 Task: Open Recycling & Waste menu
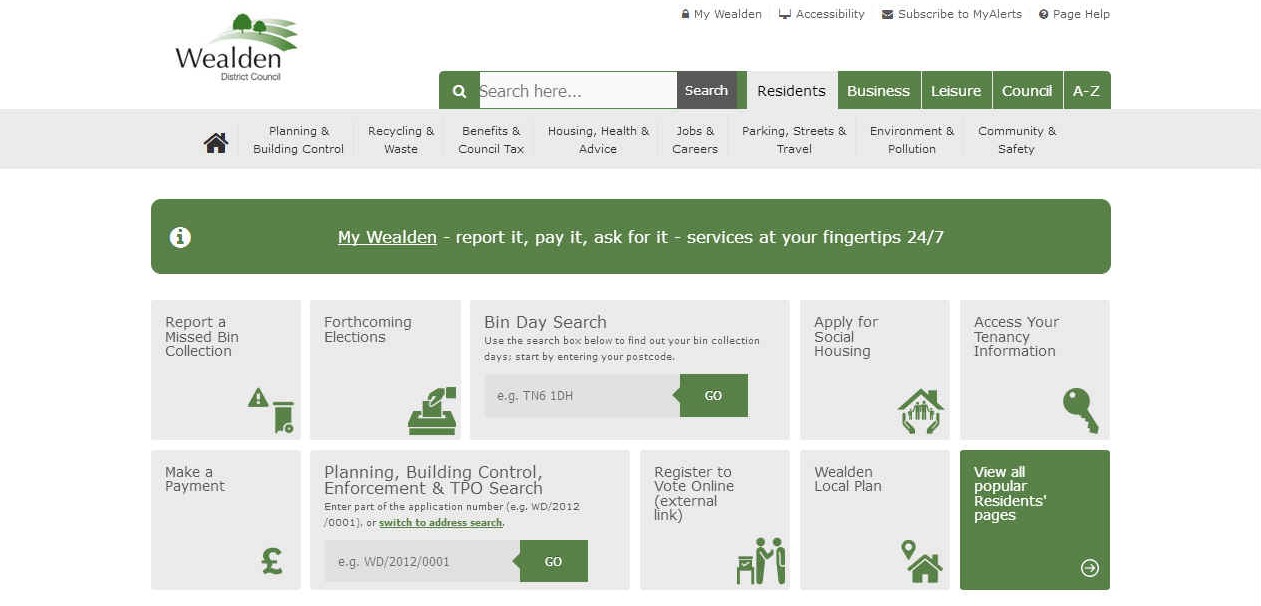pyautogui.click(x=401, y=140)
